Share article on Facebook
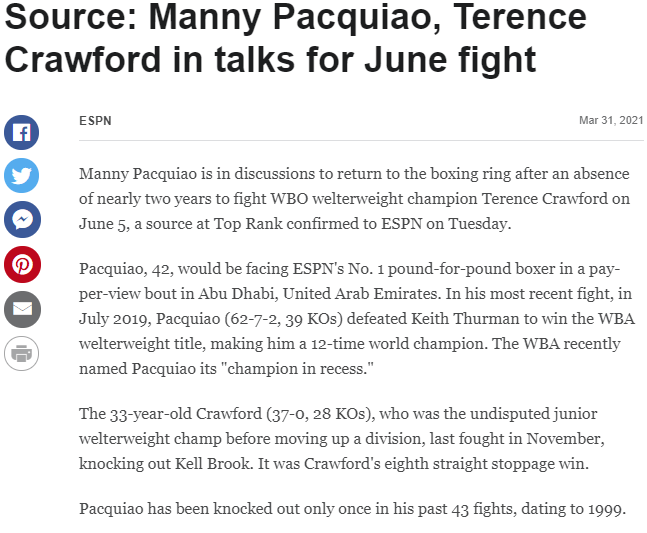Image resolution: width=647 pixels, height=533 pixels. pyautogui.click(x=22, y=132)
